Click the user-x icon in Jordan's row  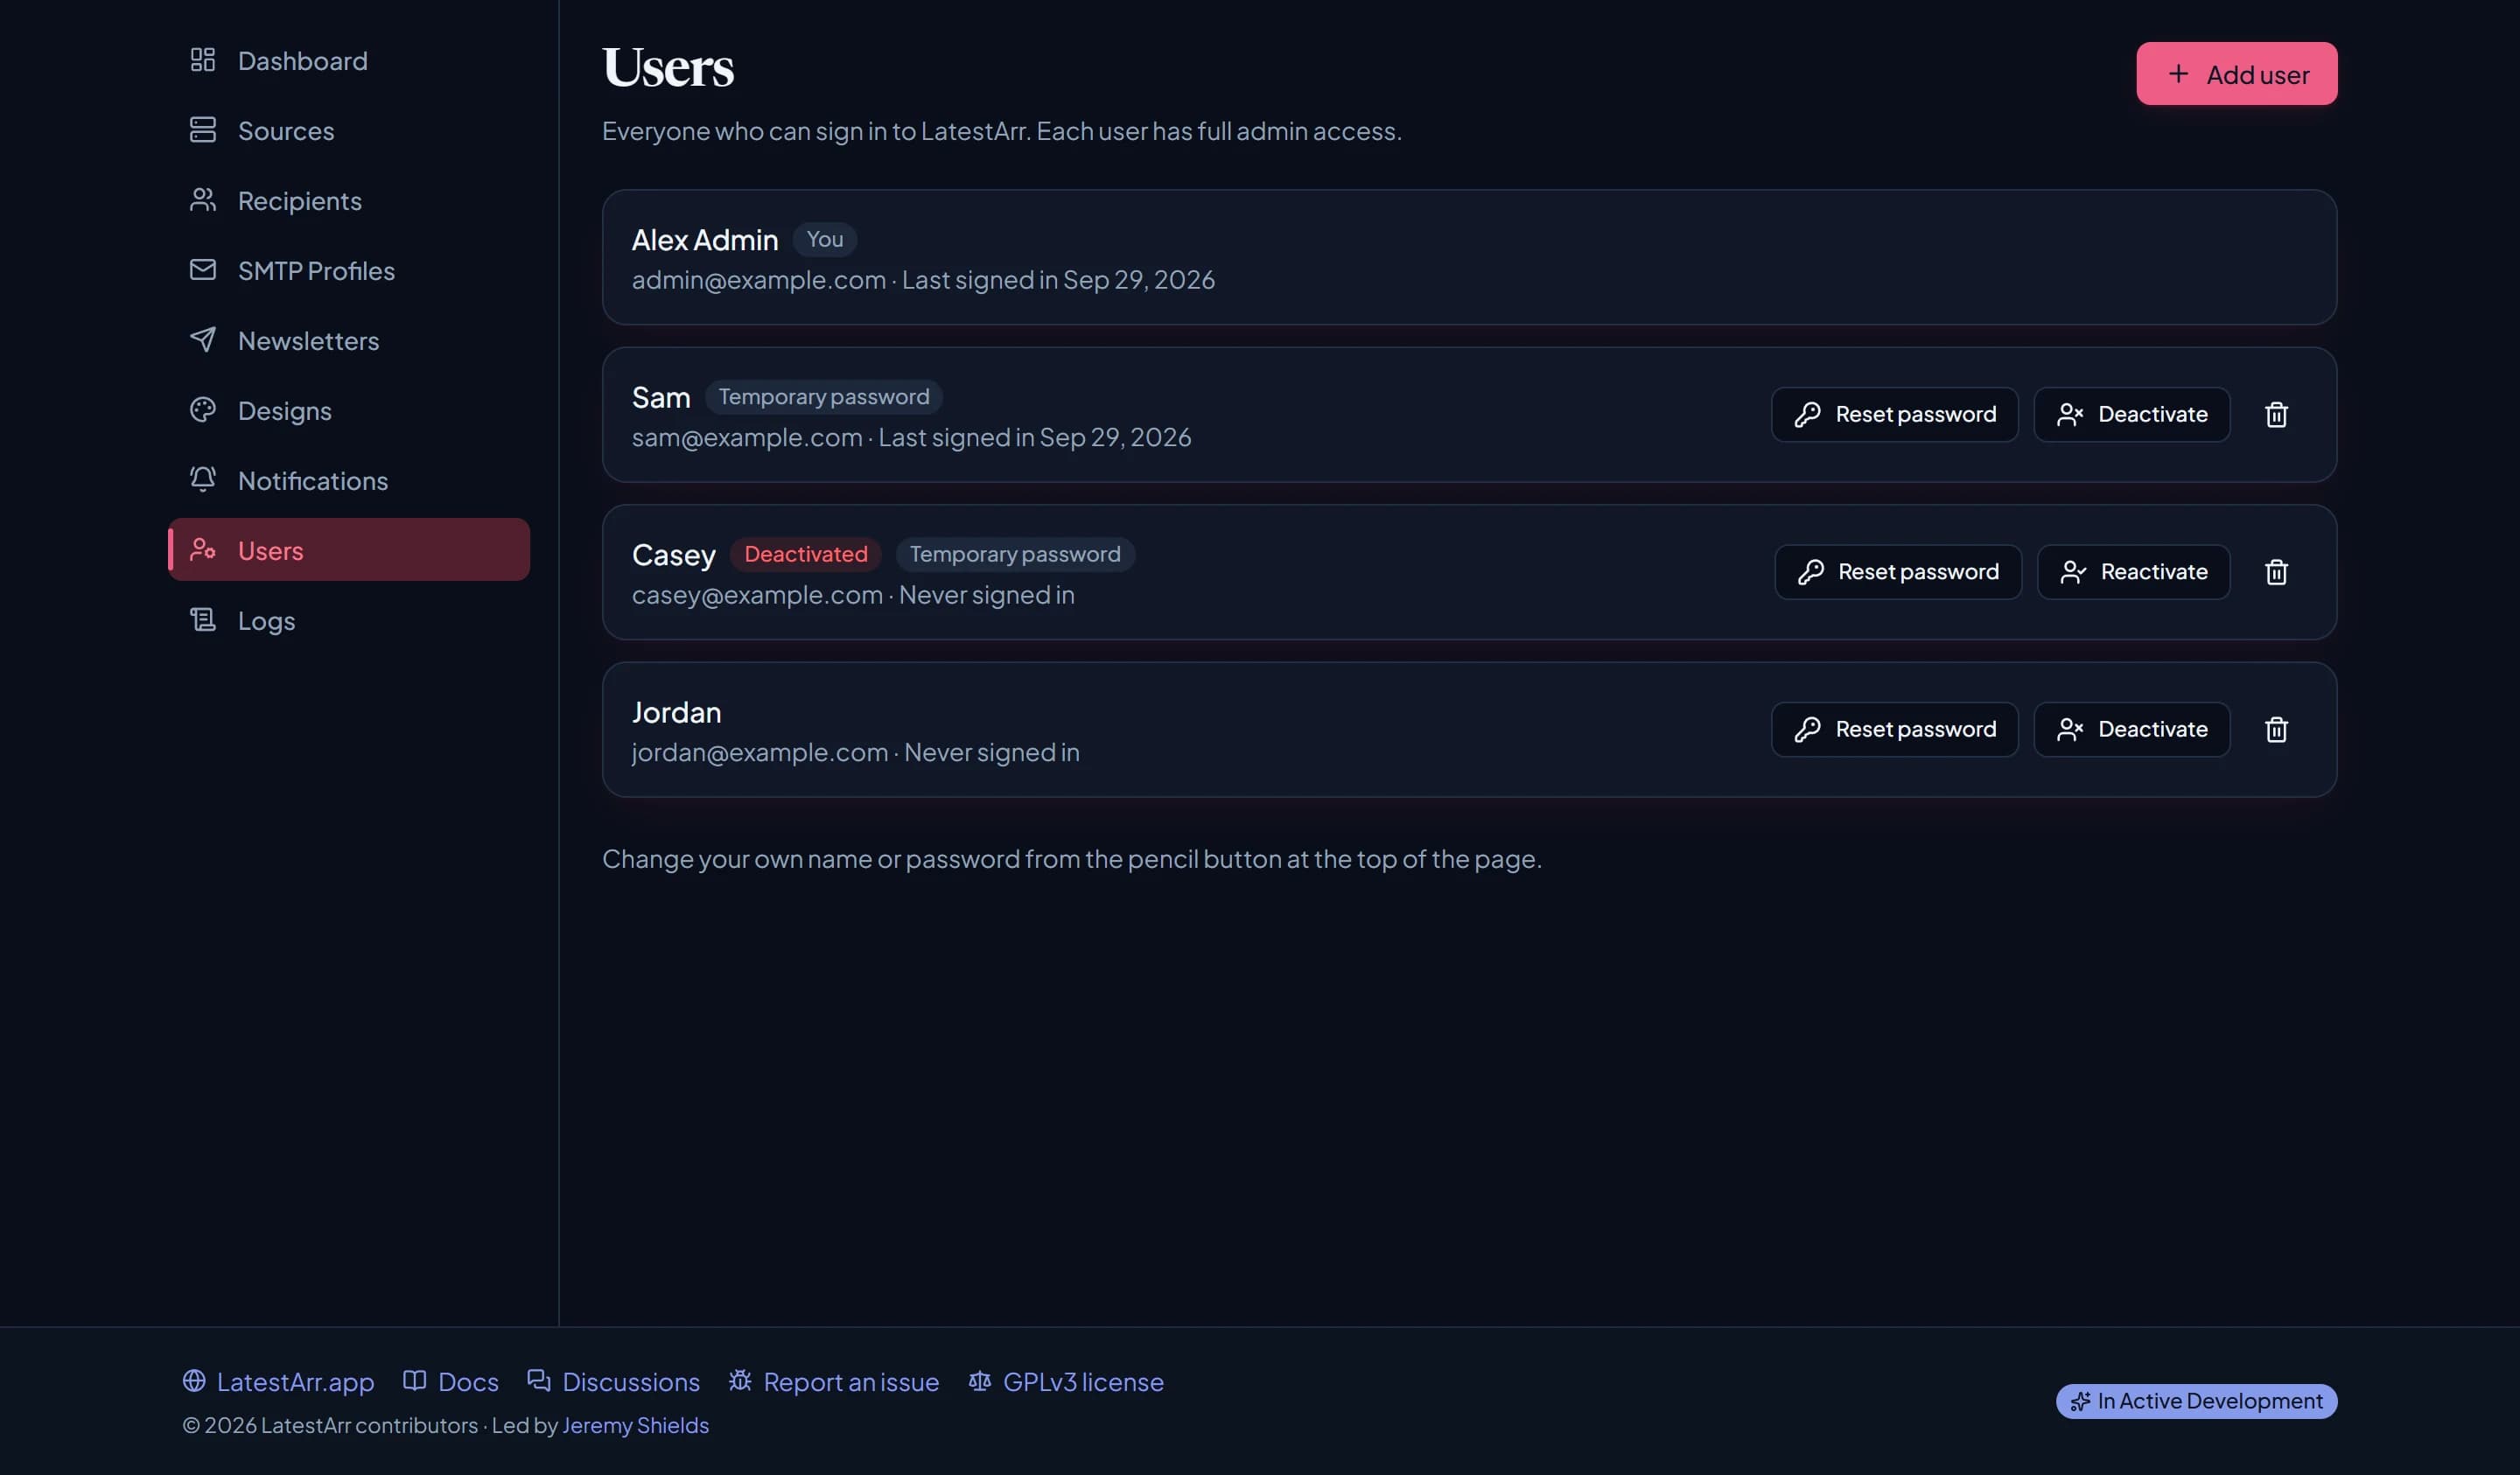click(2070, 729)
